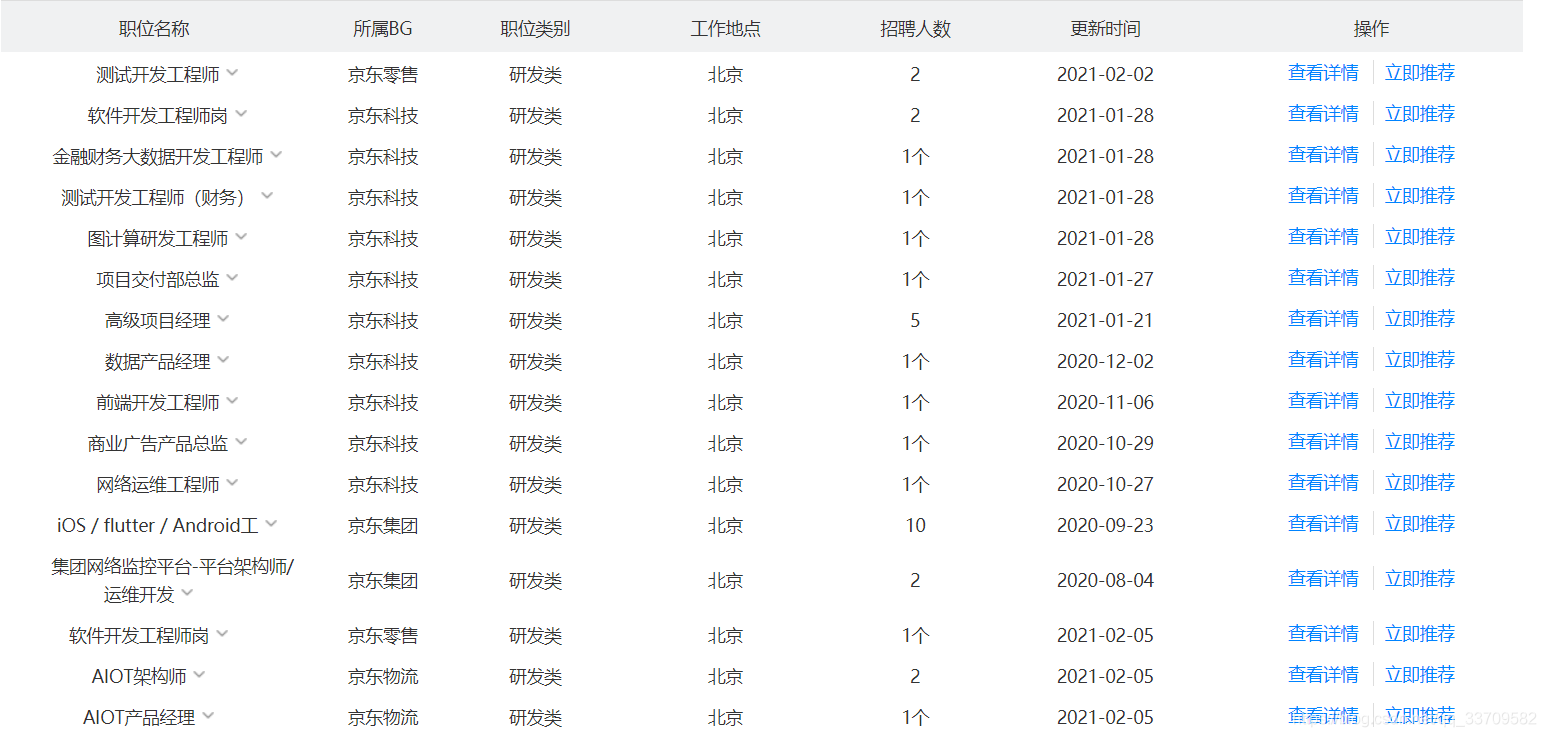The height and width of the screenshot is (737, 1546).
Task: Open 查看详情 for 商业广告产品总监
Action: tap(1323, 442)
